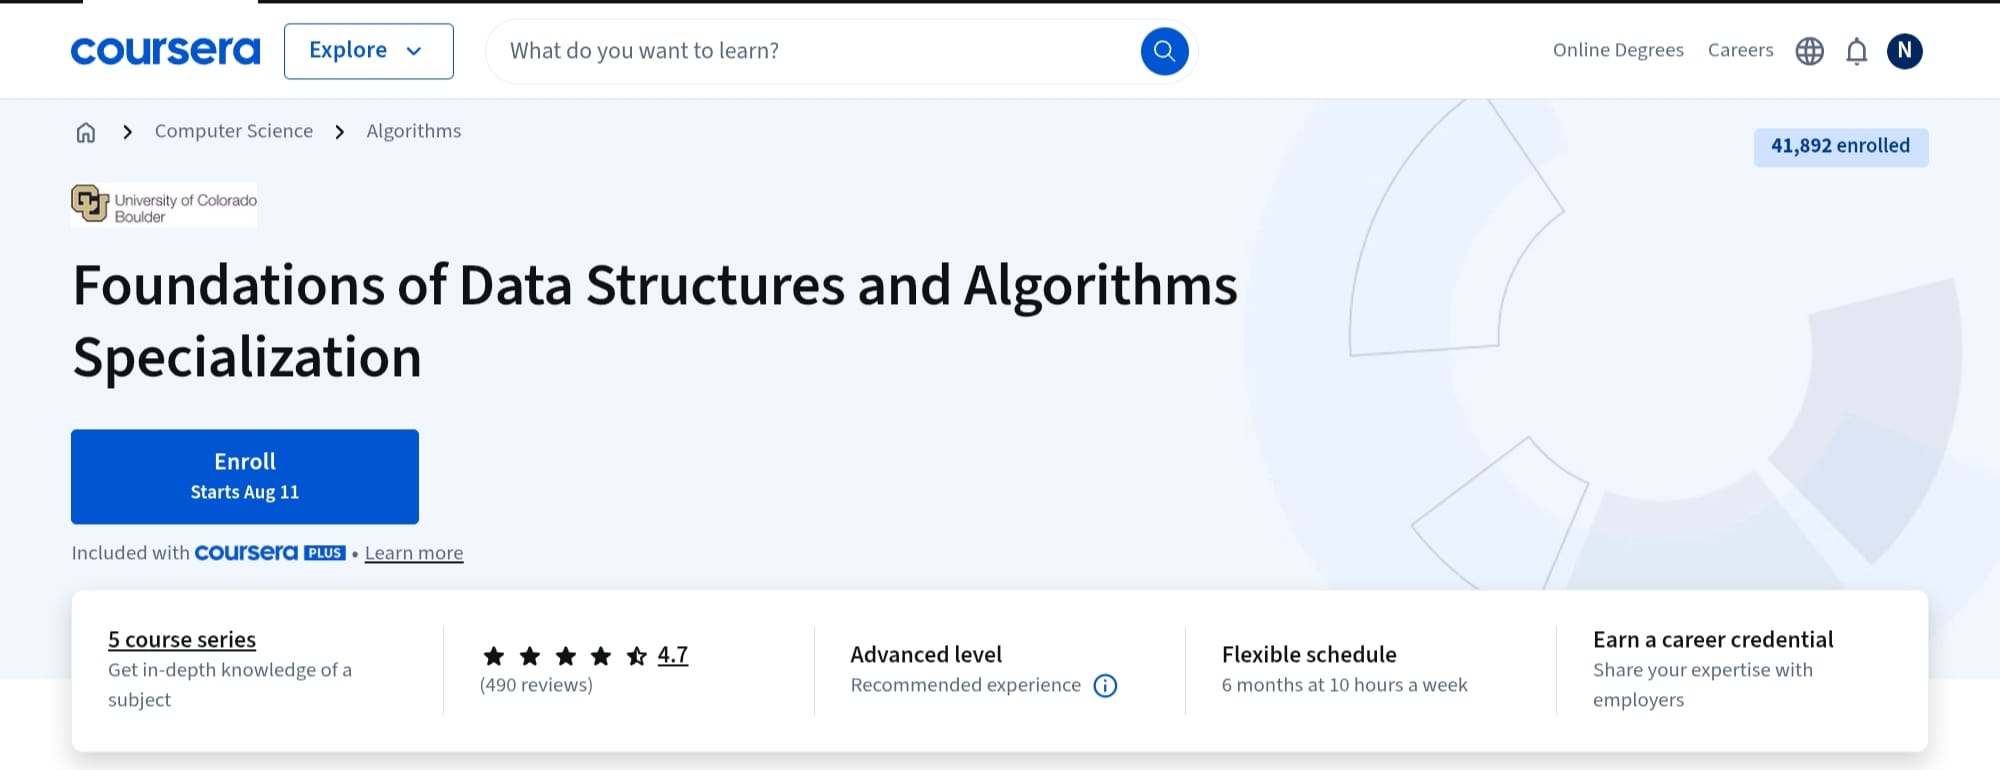Click the Learn more link
The width and height of the screenshot is (2000, 770).
click(413, 552)
